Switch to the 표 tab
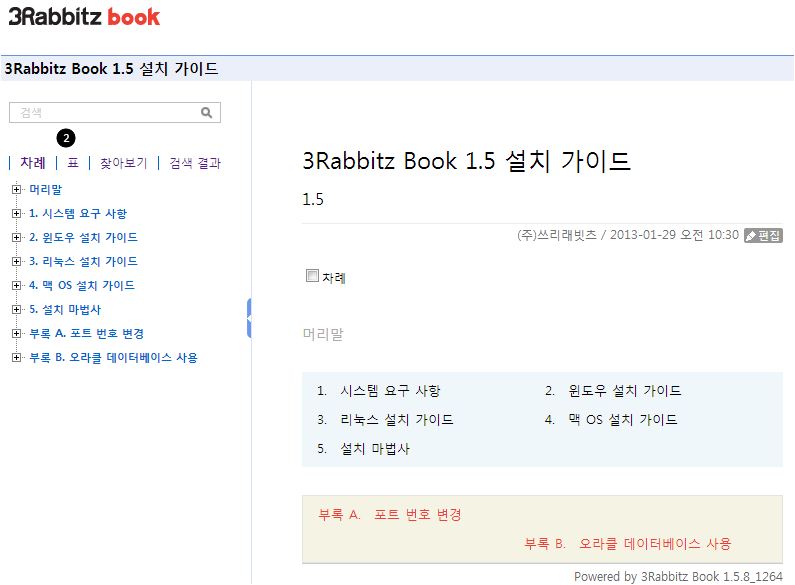The height and width of the screenshot is (585, 795). pyautogui.click(x=73, y=163)
